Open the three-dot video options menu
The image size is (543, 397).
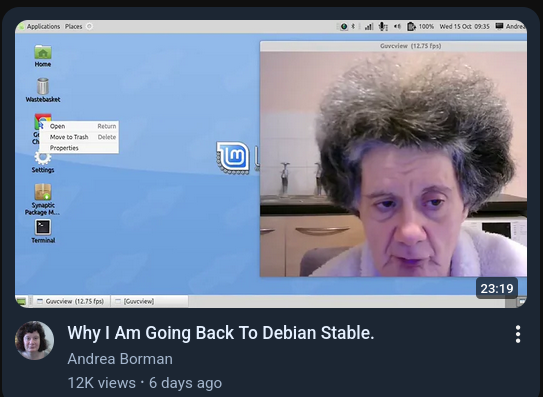click(x=518, y=334)
